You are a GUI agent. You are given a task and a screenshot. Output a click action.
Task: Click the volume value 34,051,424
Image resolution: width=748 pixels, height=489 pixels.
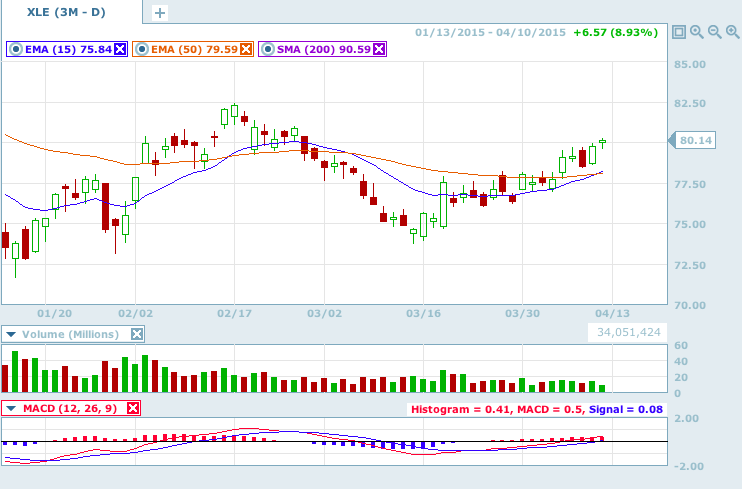pos(629,332)
